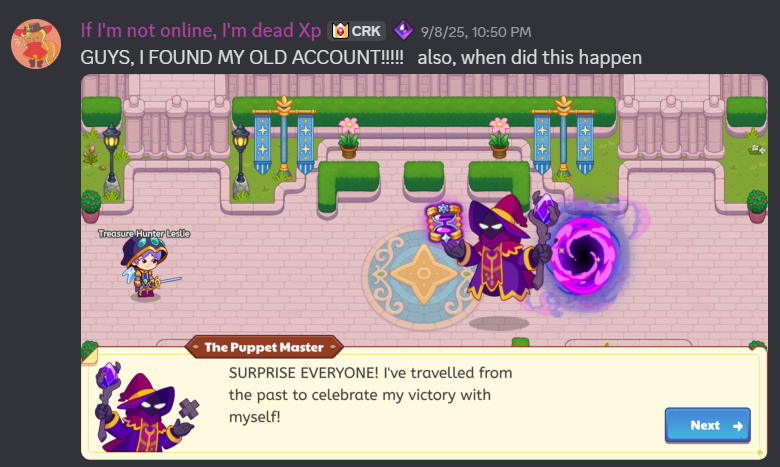Viewport: 780px width, 467px height.
Task: Open profile of 'If I'm not online' username
Action: click(x=200, y=31)
